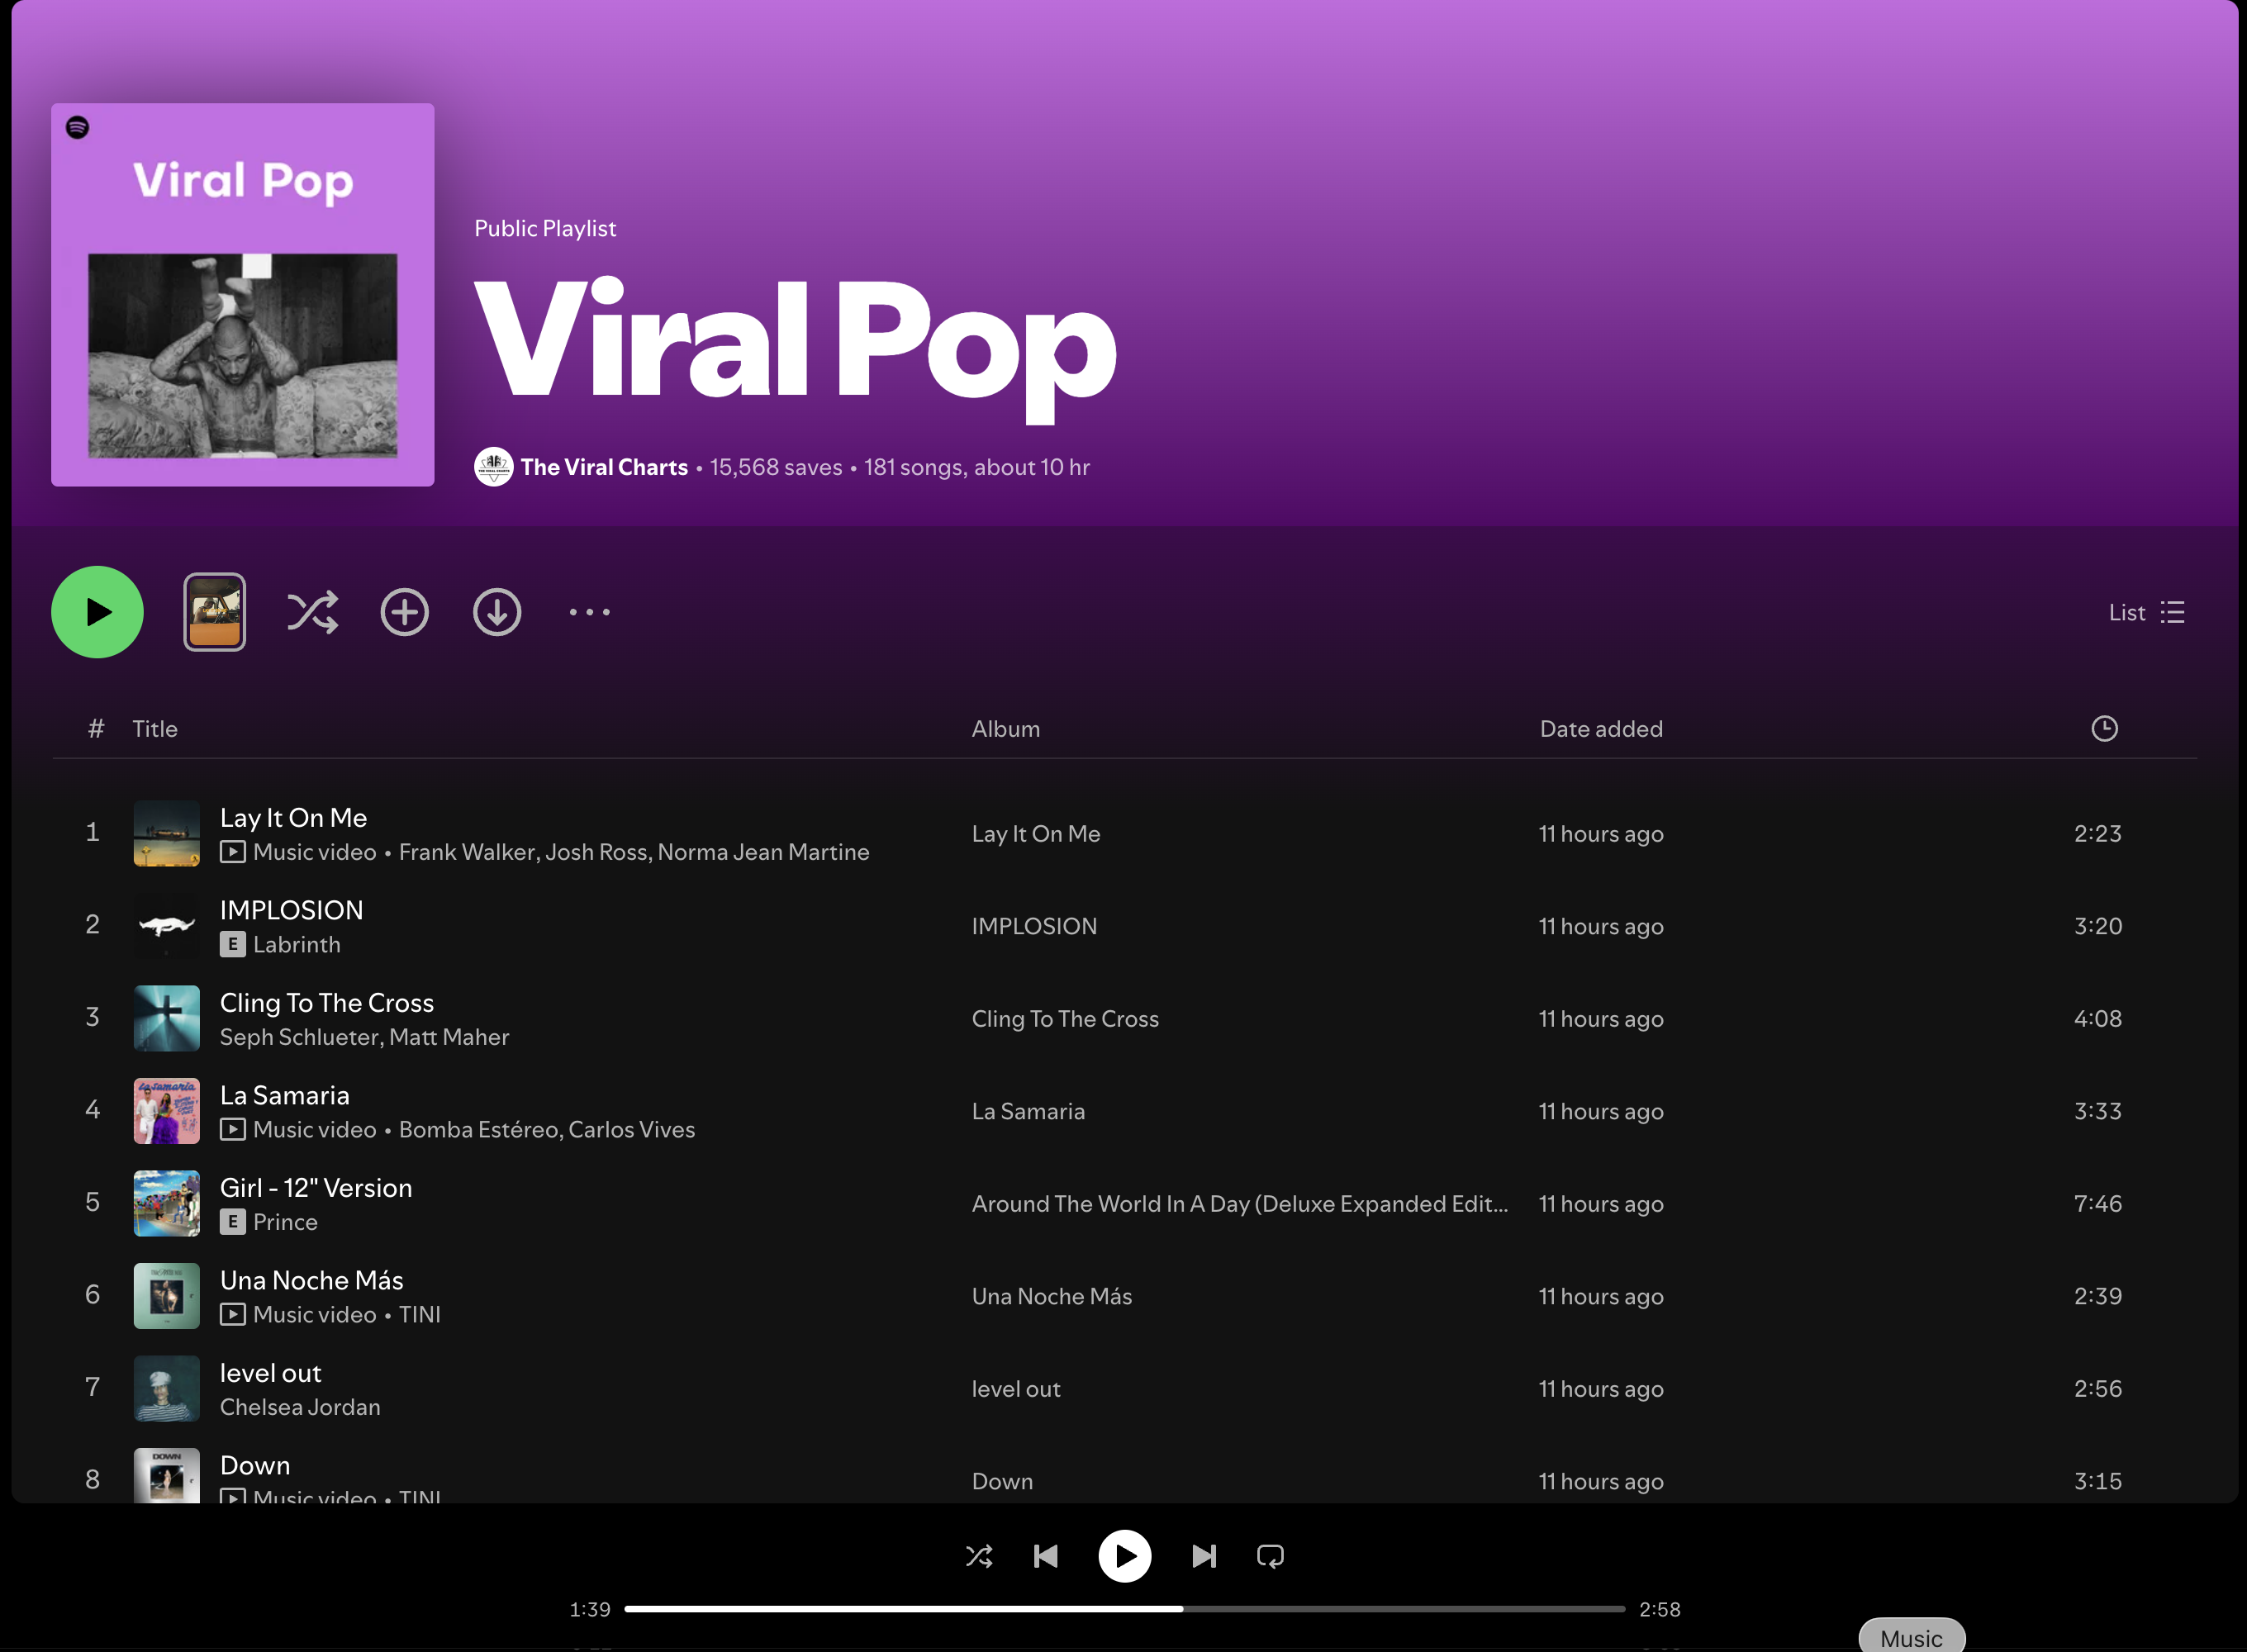Enable shuffle for the Viral Pop playlist

(312, 612)
